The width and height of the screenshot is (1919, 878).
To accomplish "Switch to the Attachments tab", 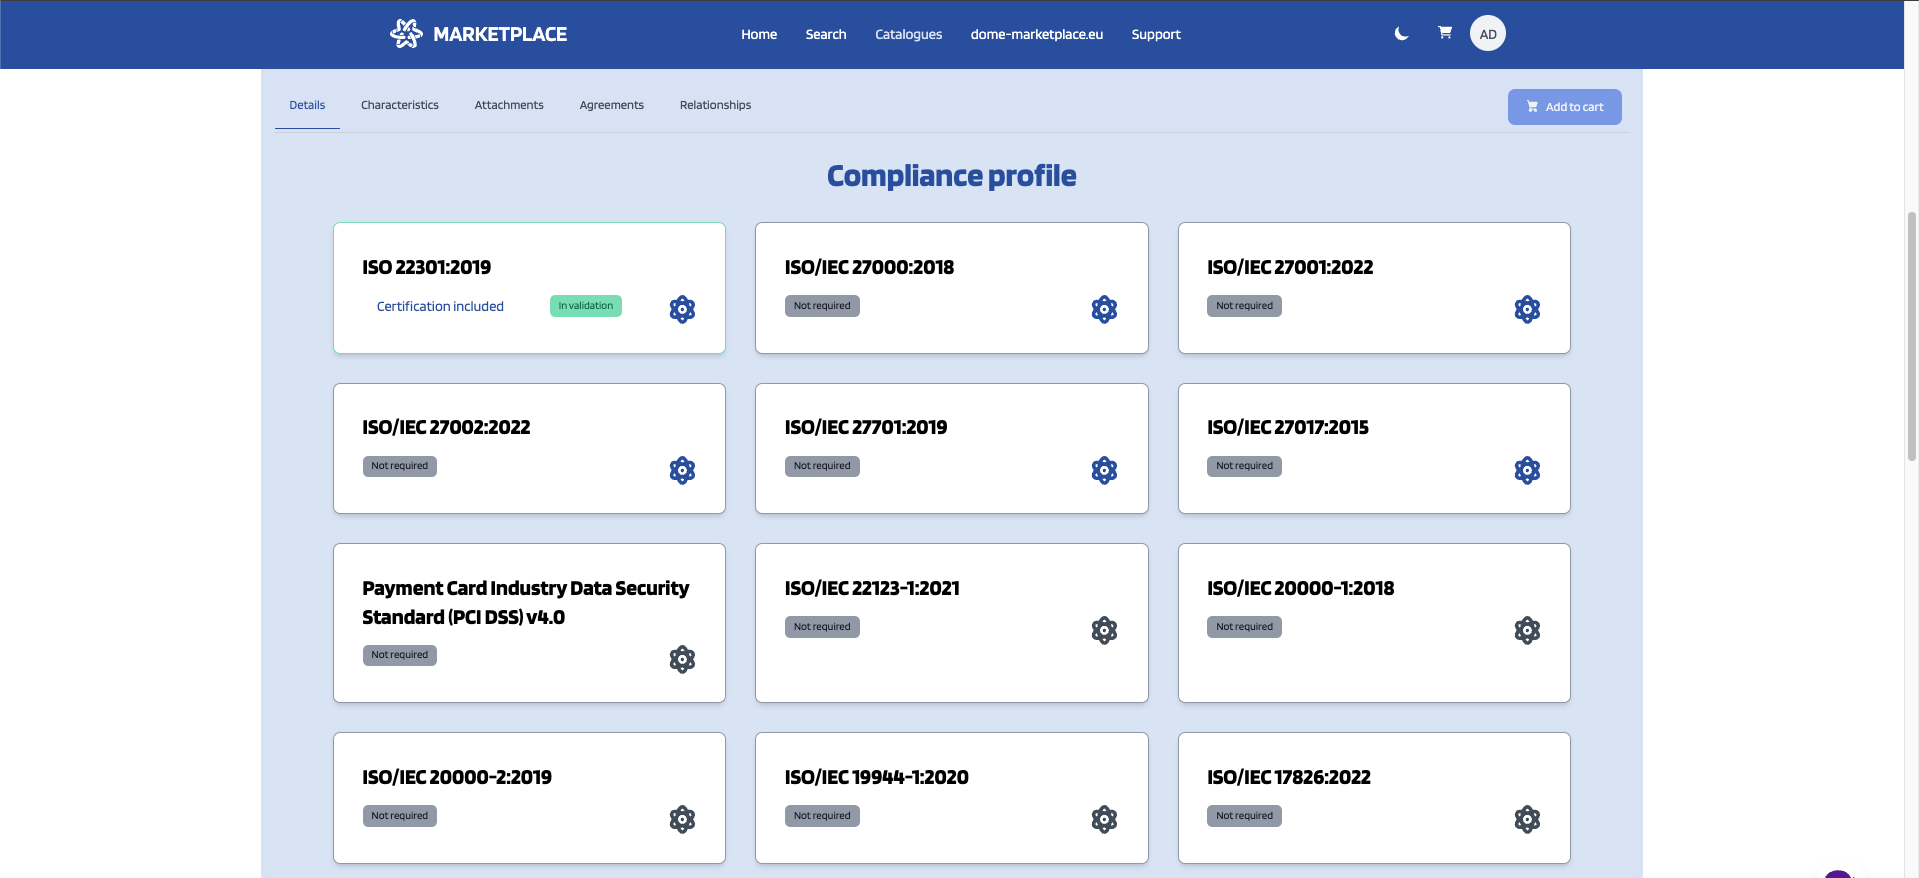I will (509, 105).
